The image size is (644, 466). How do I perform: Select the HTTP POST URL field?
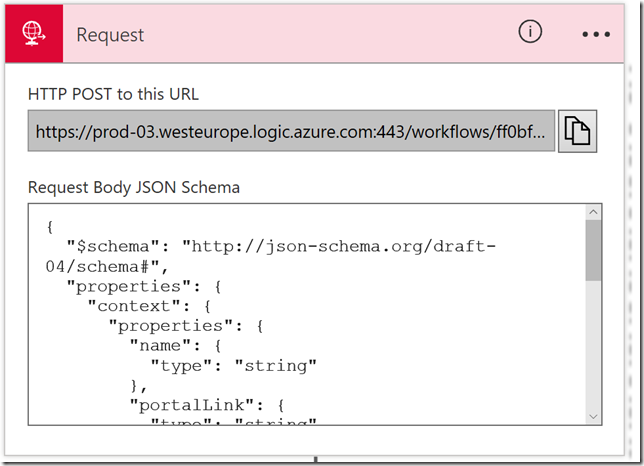tap(291, 131)
